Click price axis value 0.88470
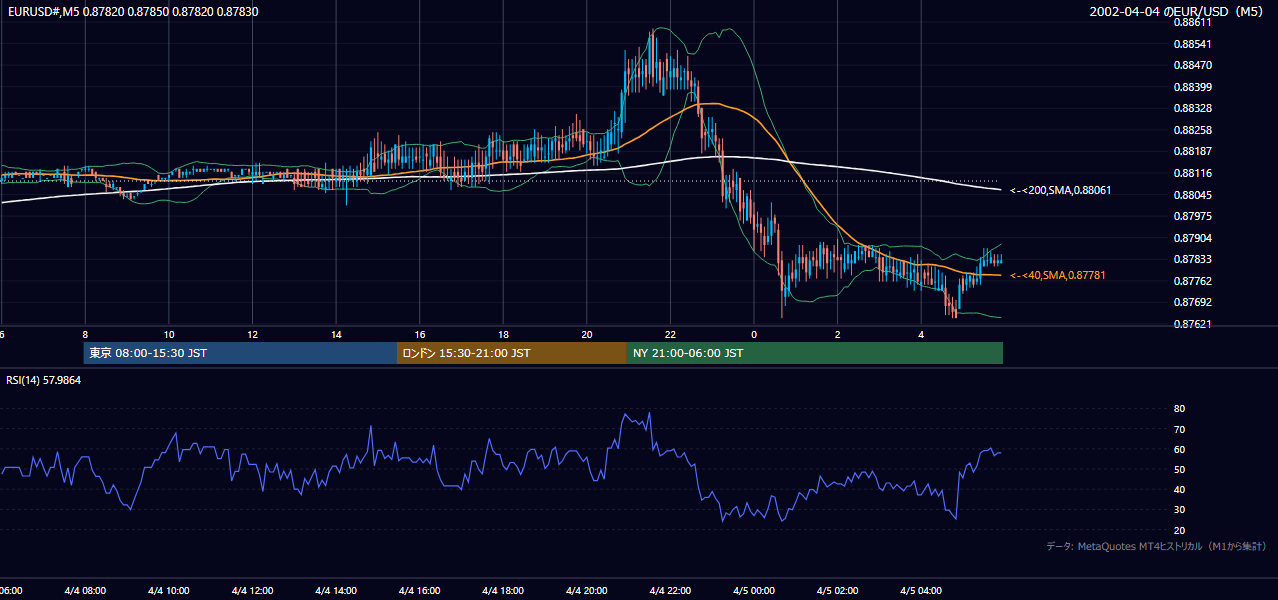 click(1193, 65)
